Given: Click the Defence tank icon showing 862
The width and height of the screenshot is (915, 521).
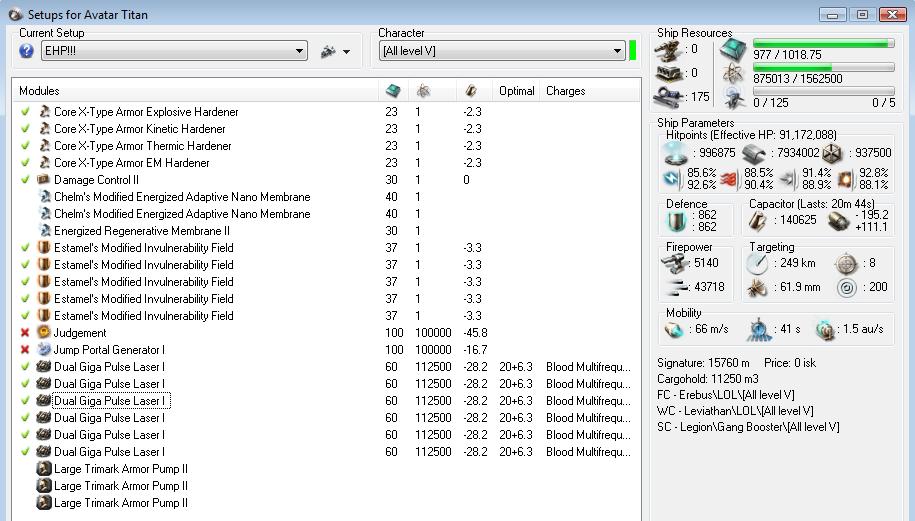Looking at the screenshot, I should tap(677, 221).
